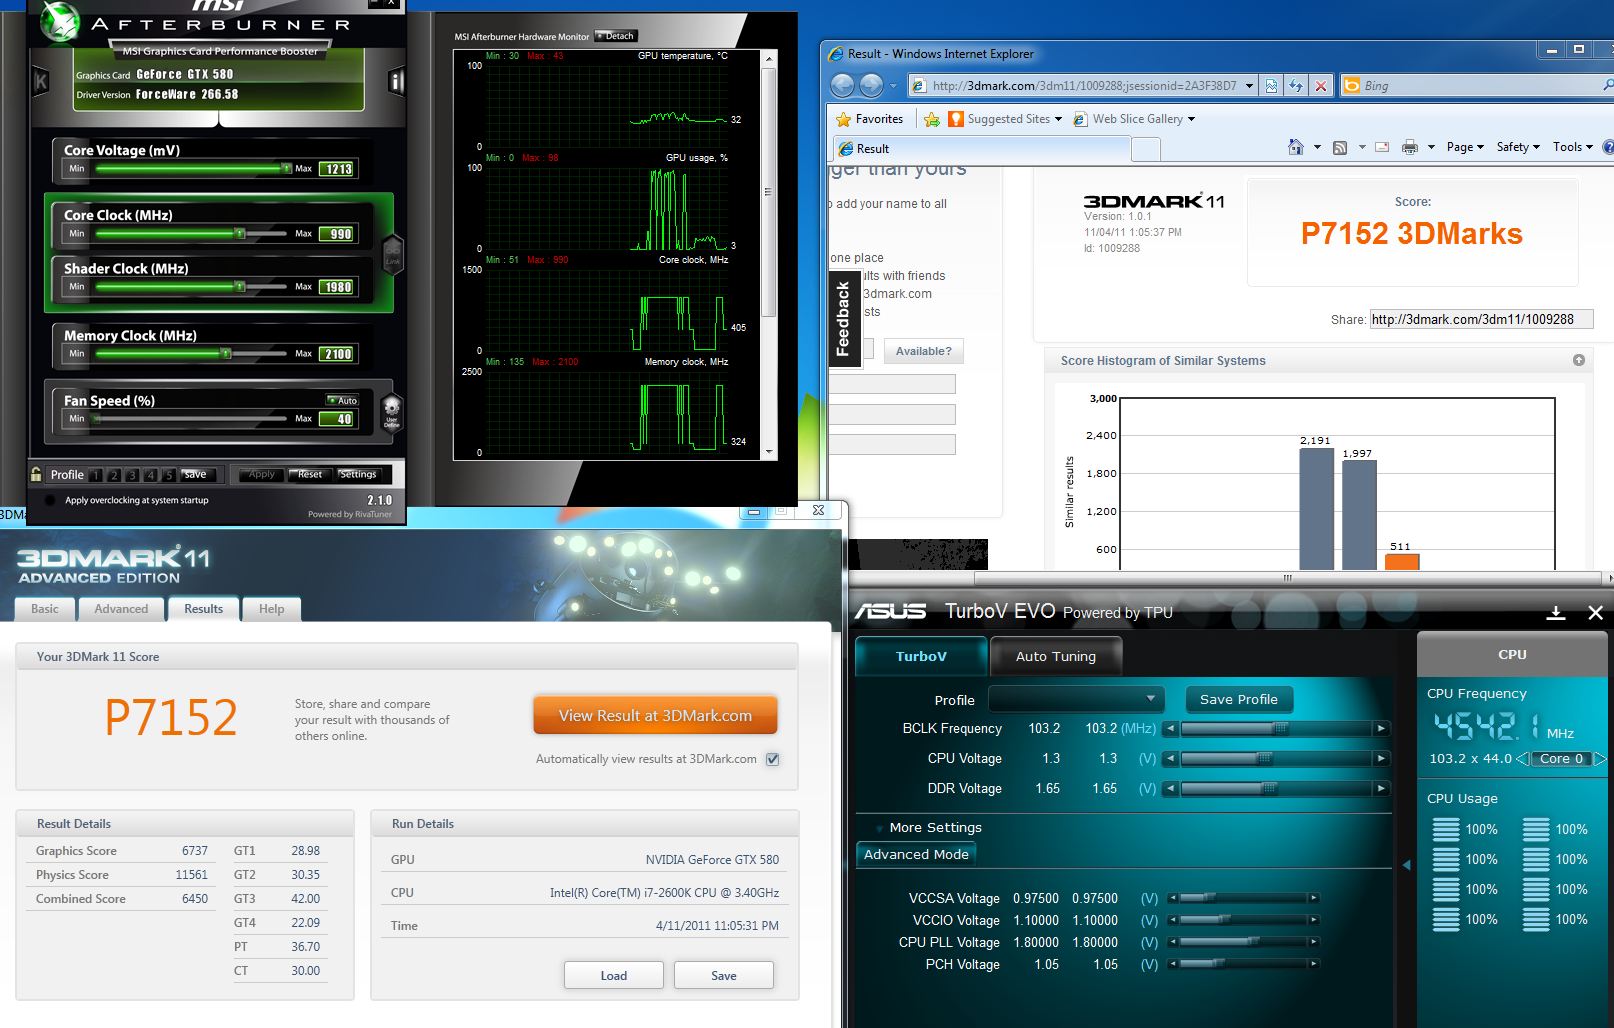Open Afterburner Settings
1614x1028 pixels.
pyautogui.click(x=358, y=474)
